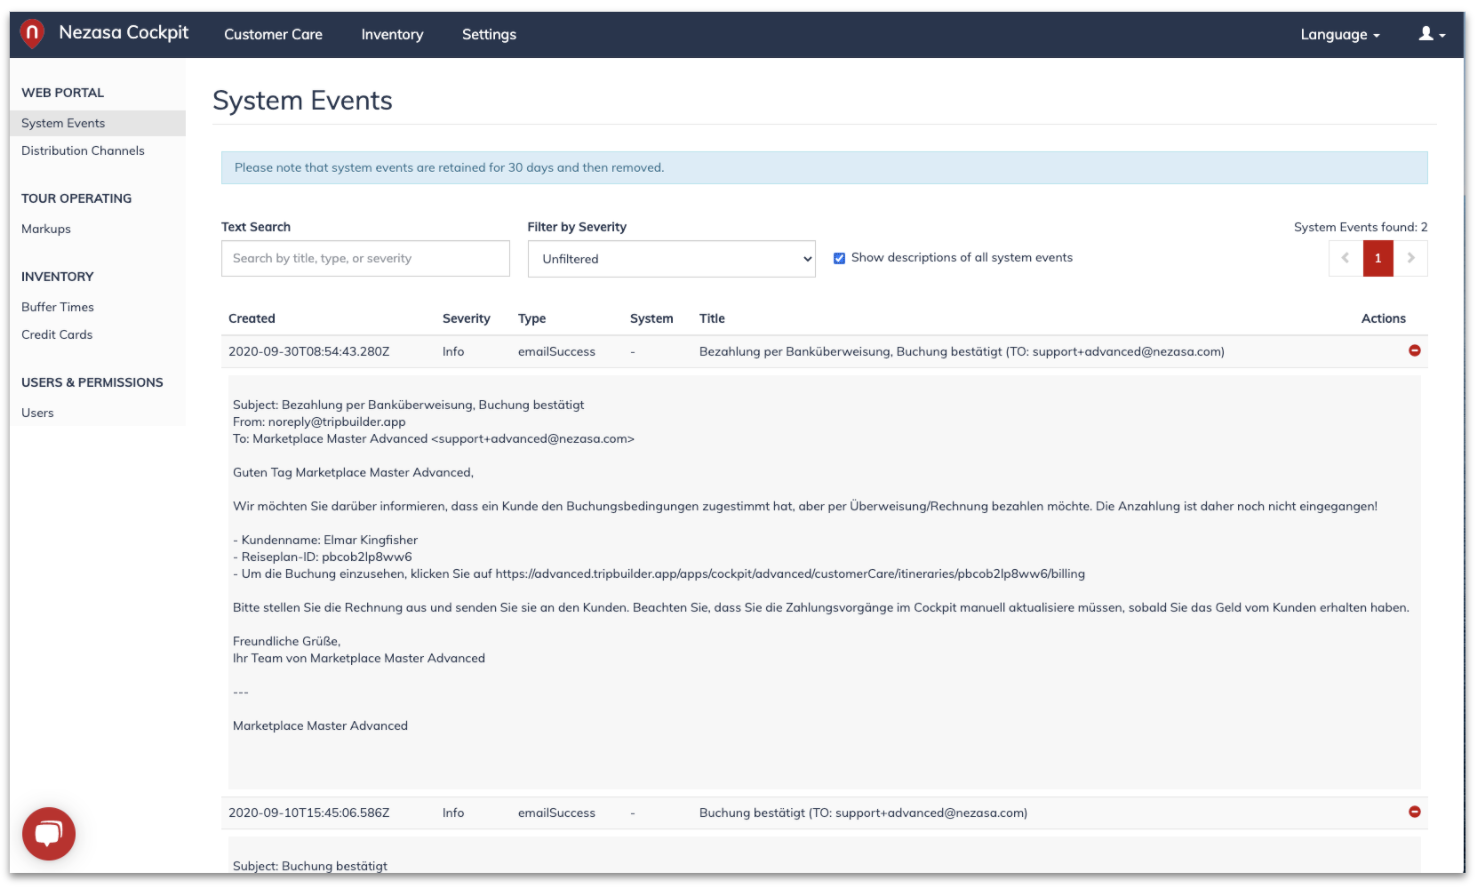Open Users in sidebar
This screenshot has height=890, width=1480.
tap(38, 413)
